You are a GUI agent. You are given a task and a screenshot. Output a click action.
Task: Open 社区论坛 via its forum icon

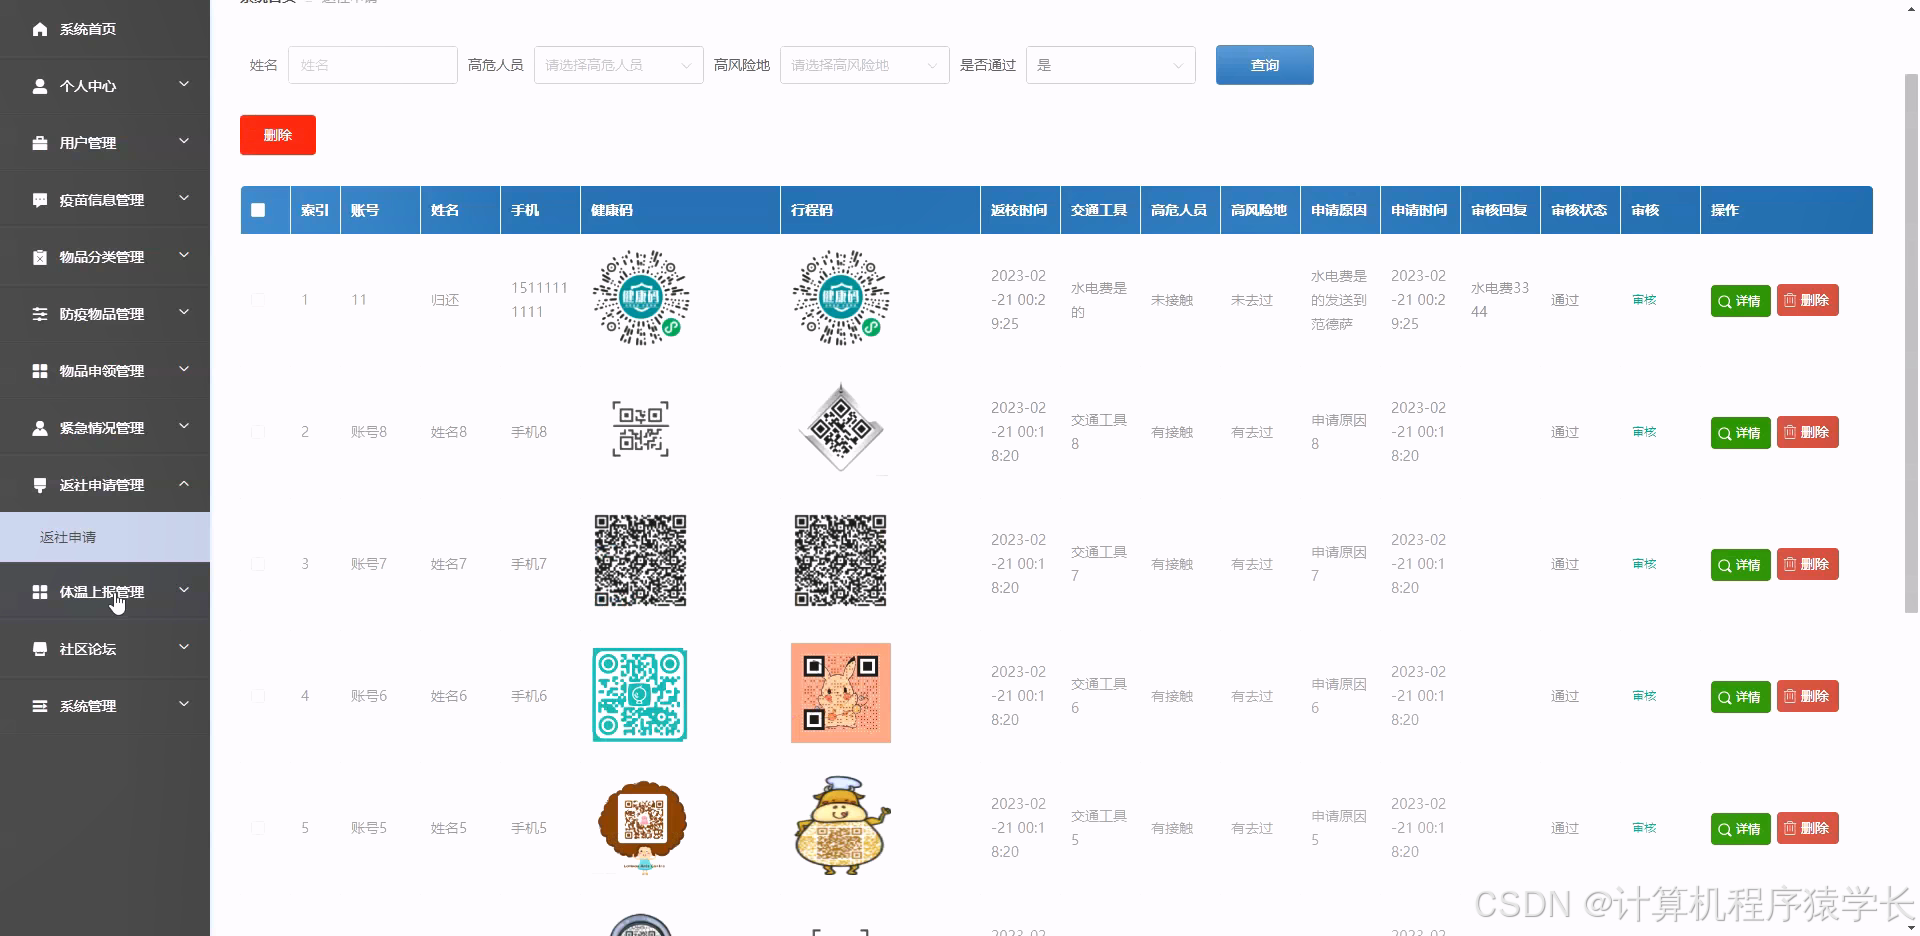pyautogui.click(x=39, y=648)
